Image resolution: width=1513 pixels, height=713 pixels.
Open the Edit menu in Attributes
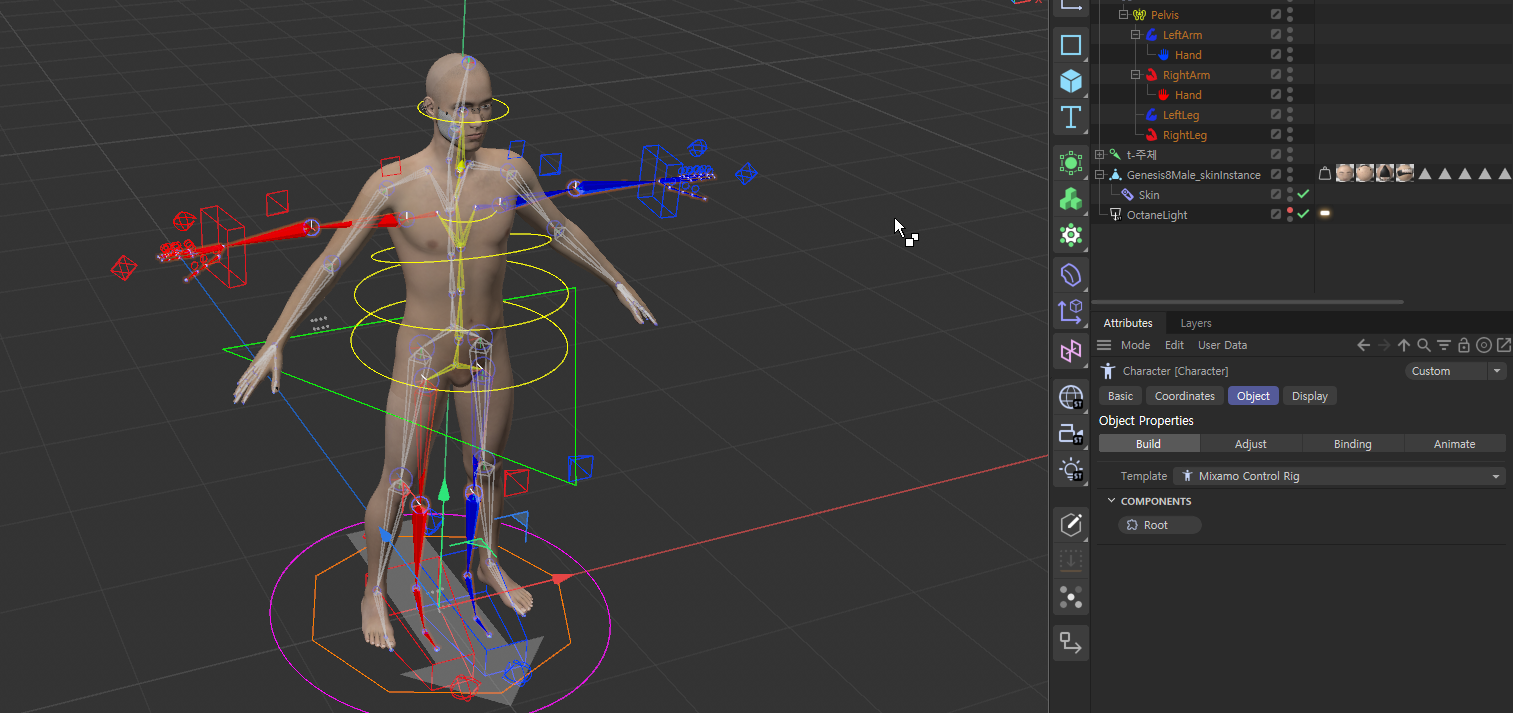click(1175, 345)
